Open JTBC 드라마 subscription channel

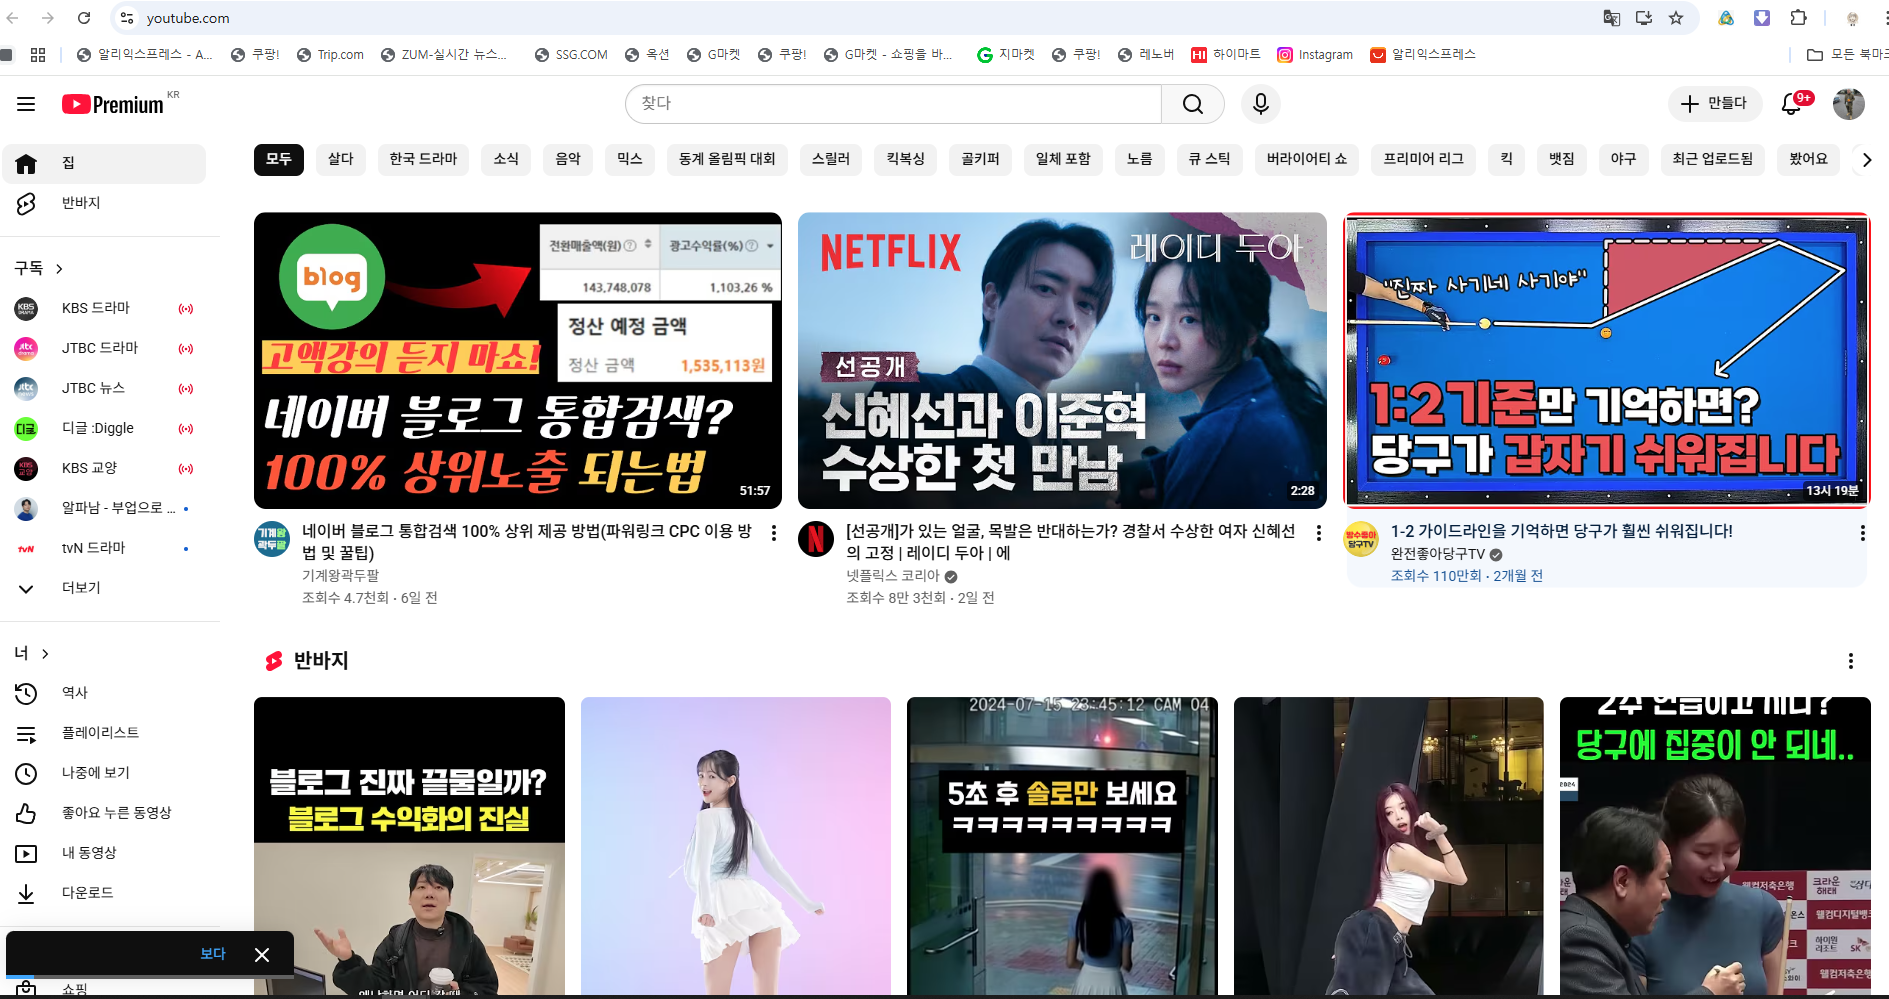(104, 348)
